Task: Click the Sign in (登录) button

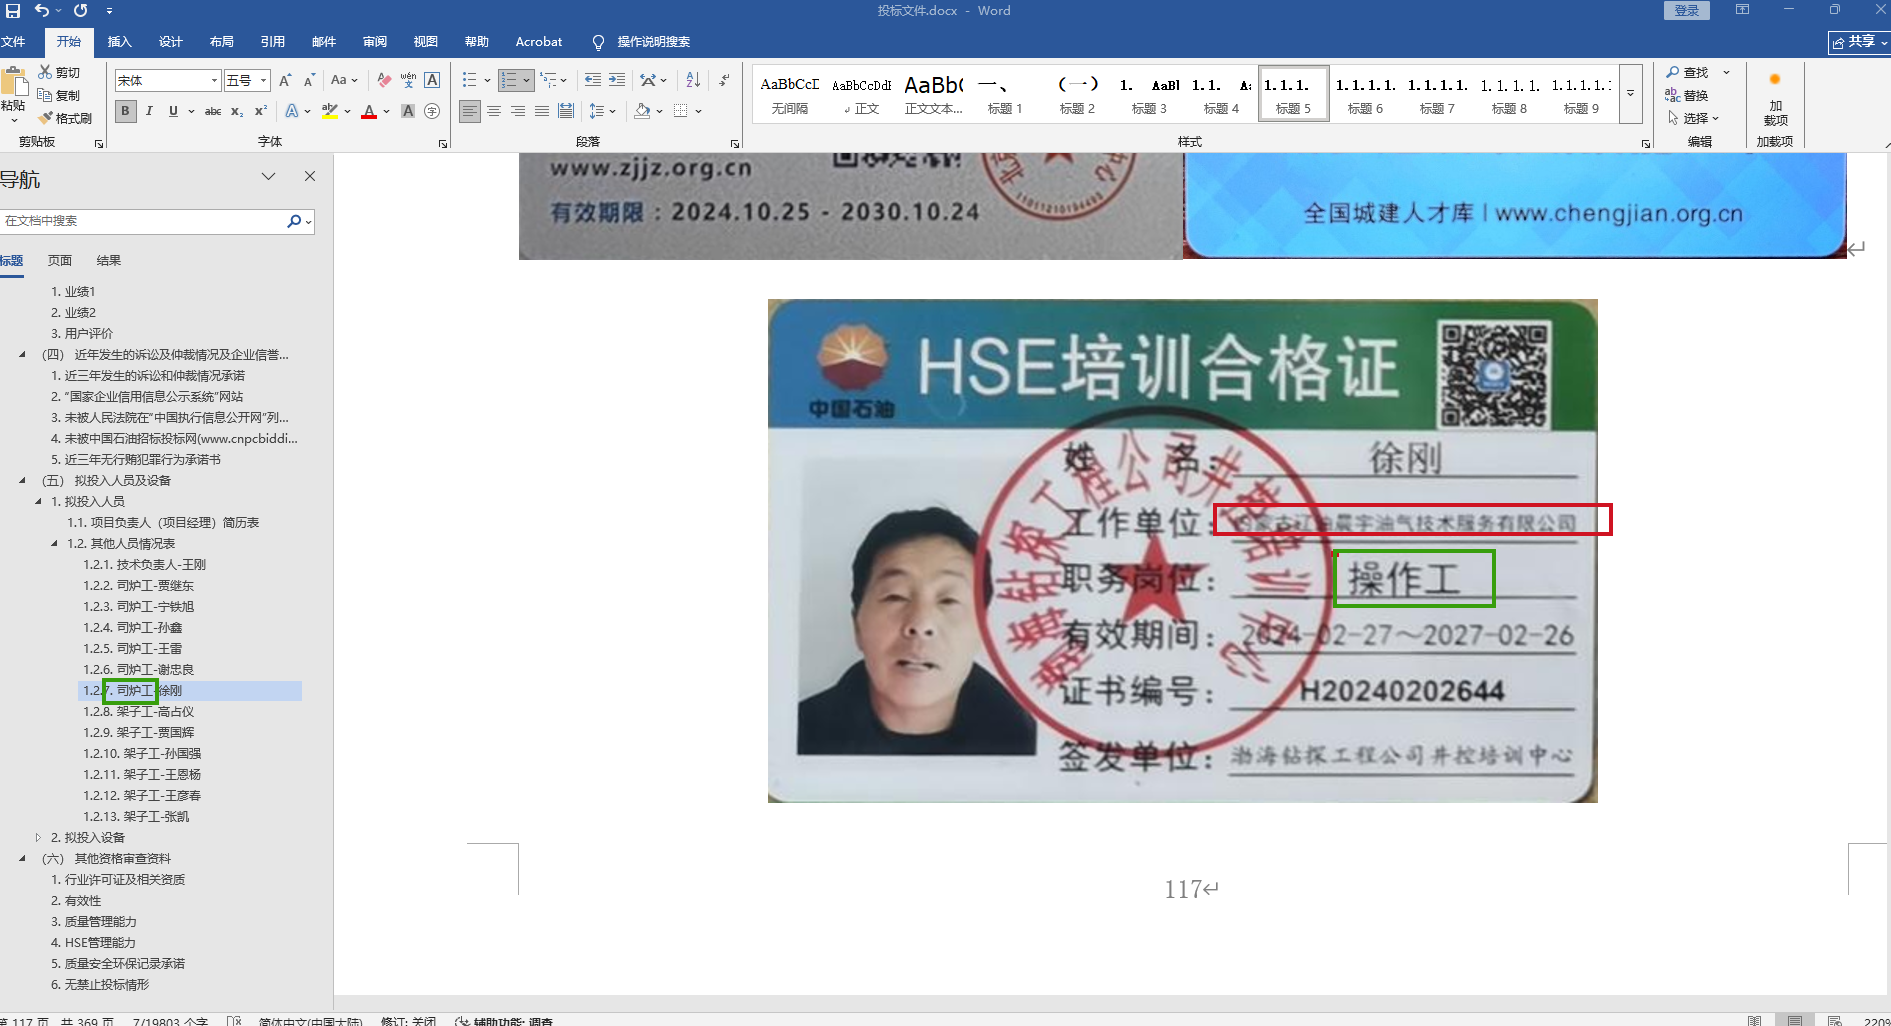Action: 1687,10
